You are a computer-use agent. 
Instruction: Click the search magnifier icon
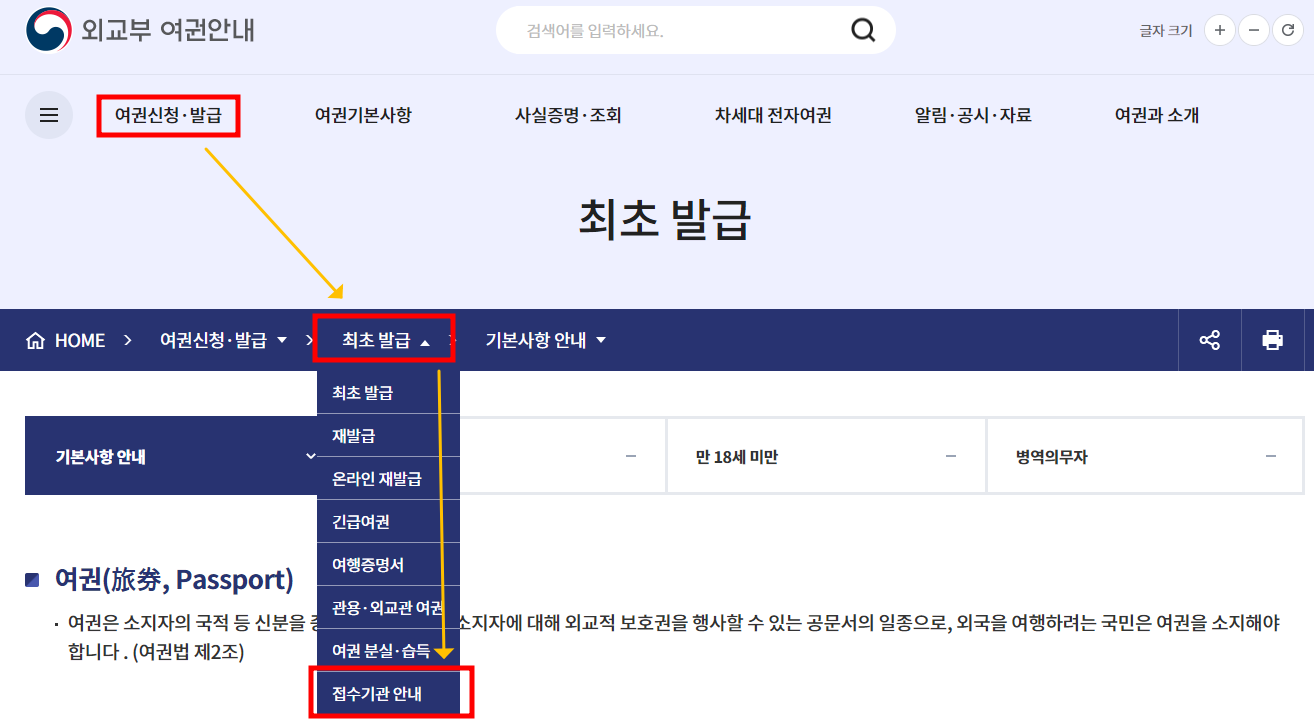click(x=862, y=30)
